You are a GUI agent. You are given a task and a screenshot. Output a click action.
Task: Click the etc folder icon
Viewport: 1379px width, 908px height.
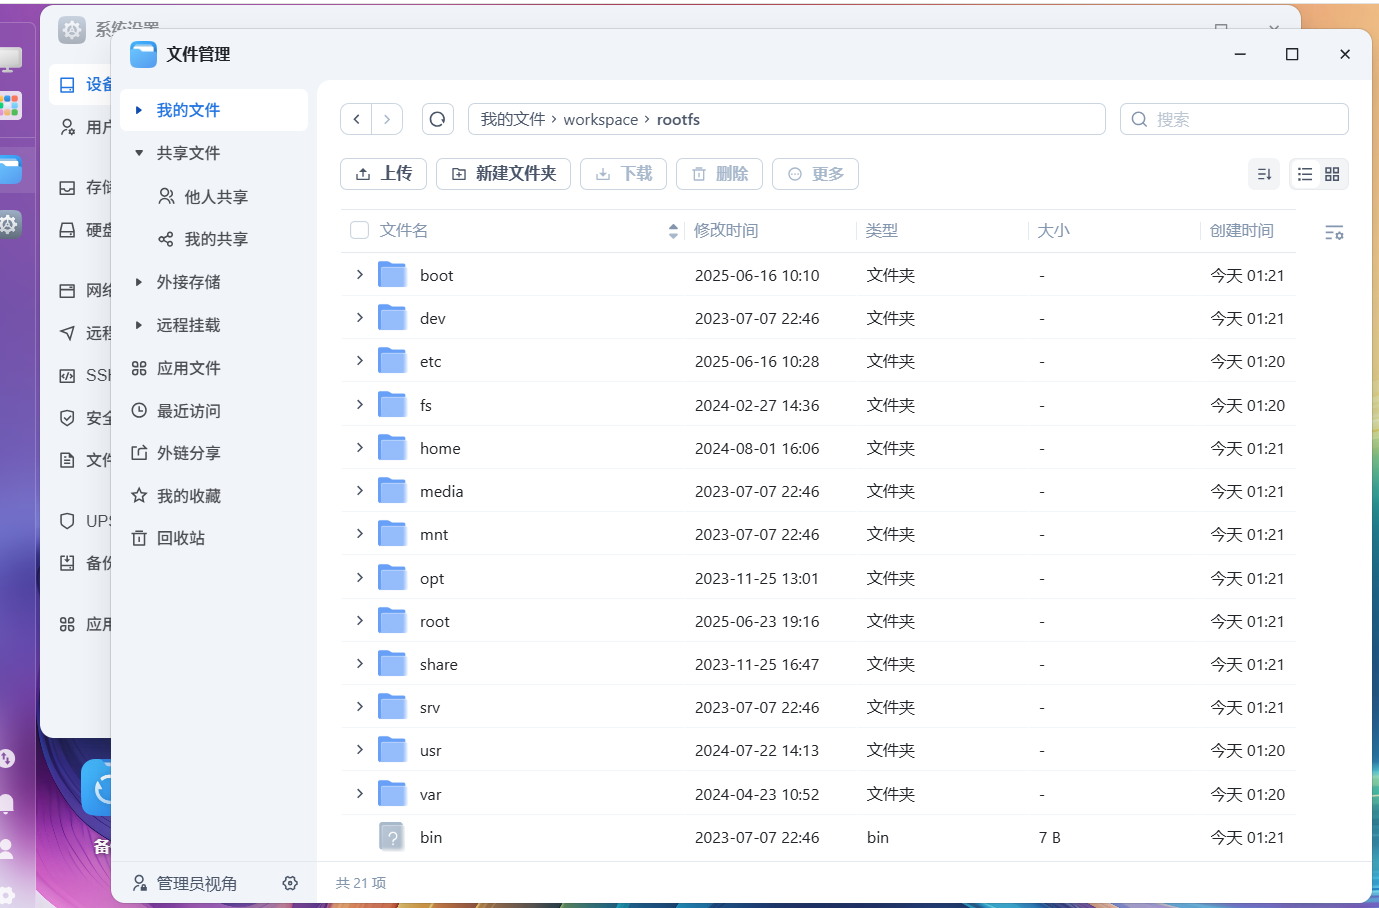[x=392, y=361]
